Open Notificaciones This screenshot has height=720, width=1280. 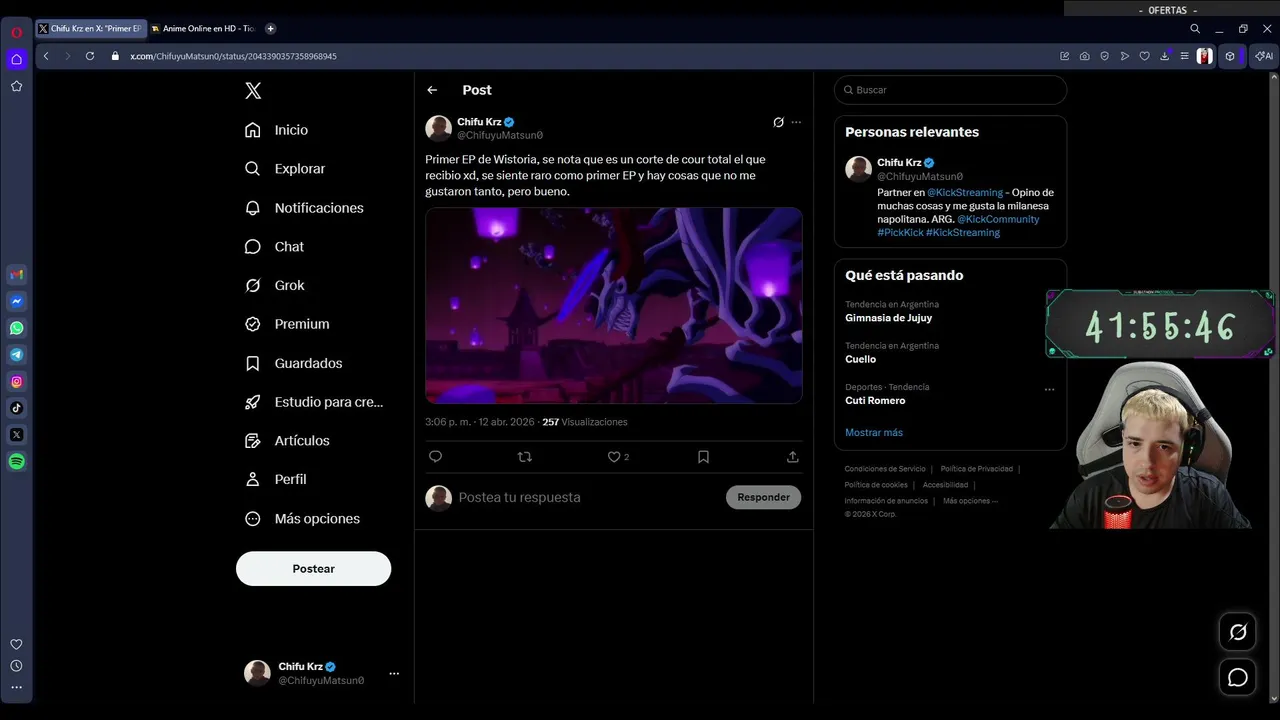(x=305, y=208)
